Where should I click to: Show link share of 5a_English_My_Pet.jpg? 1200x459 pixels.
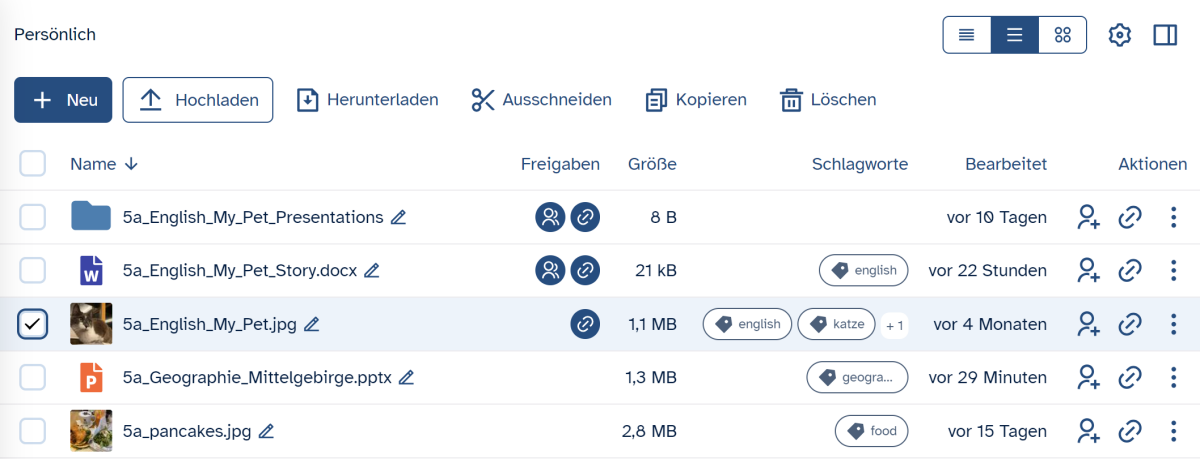coord(585,324)
